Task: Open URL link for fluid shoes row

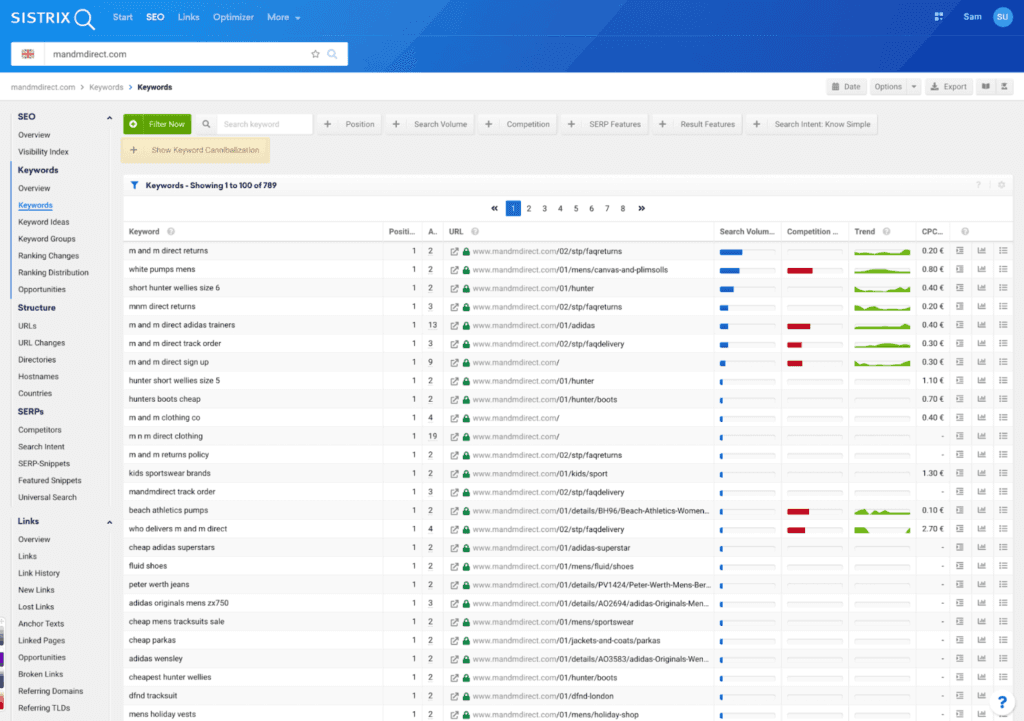Action: point(553,567)
